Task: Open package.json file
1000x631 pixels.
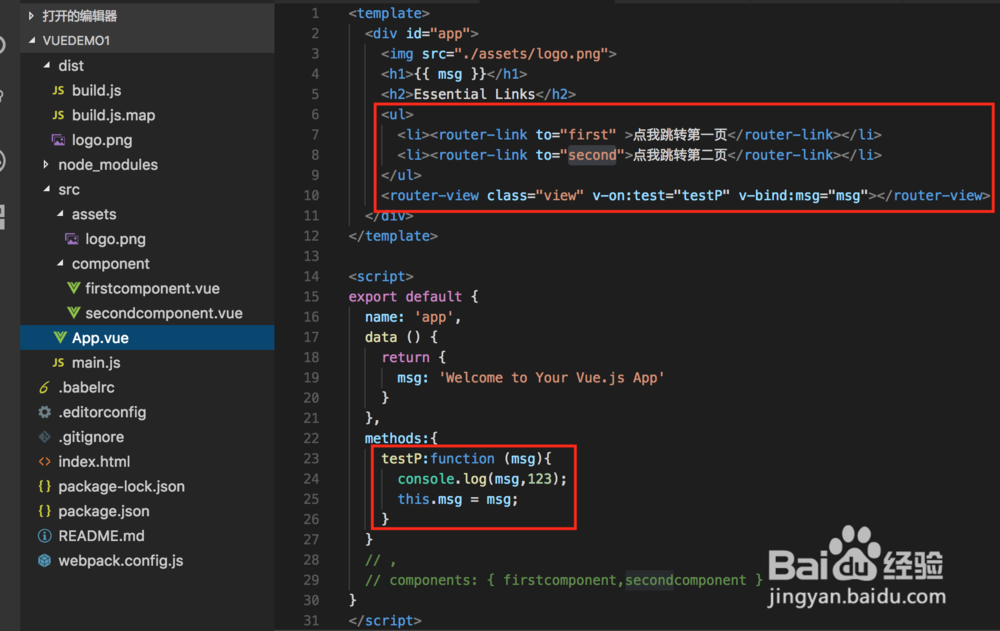Action: [x=103, y=511]
